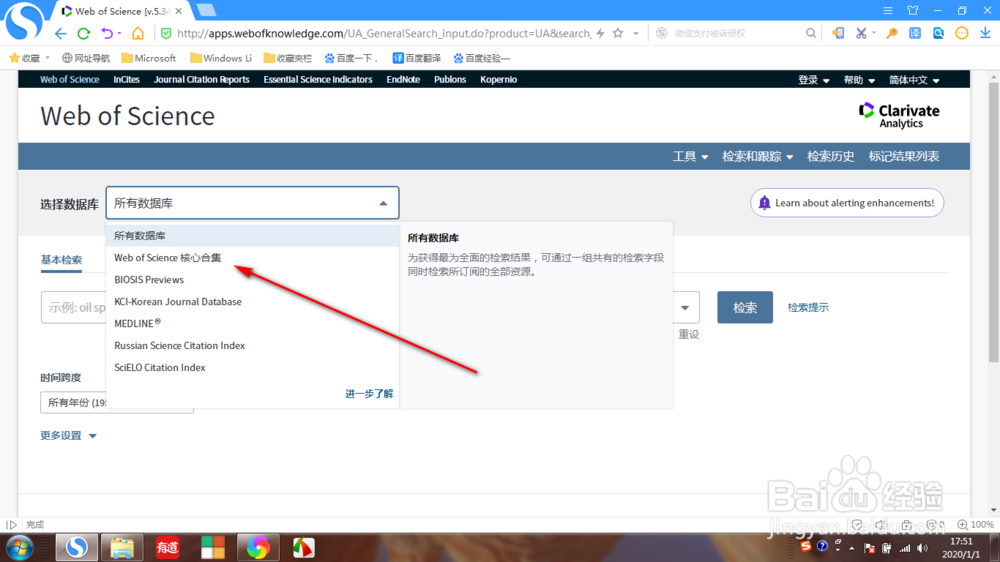
Task: Click the alert bell icon
Action: (x=764, y=203)
